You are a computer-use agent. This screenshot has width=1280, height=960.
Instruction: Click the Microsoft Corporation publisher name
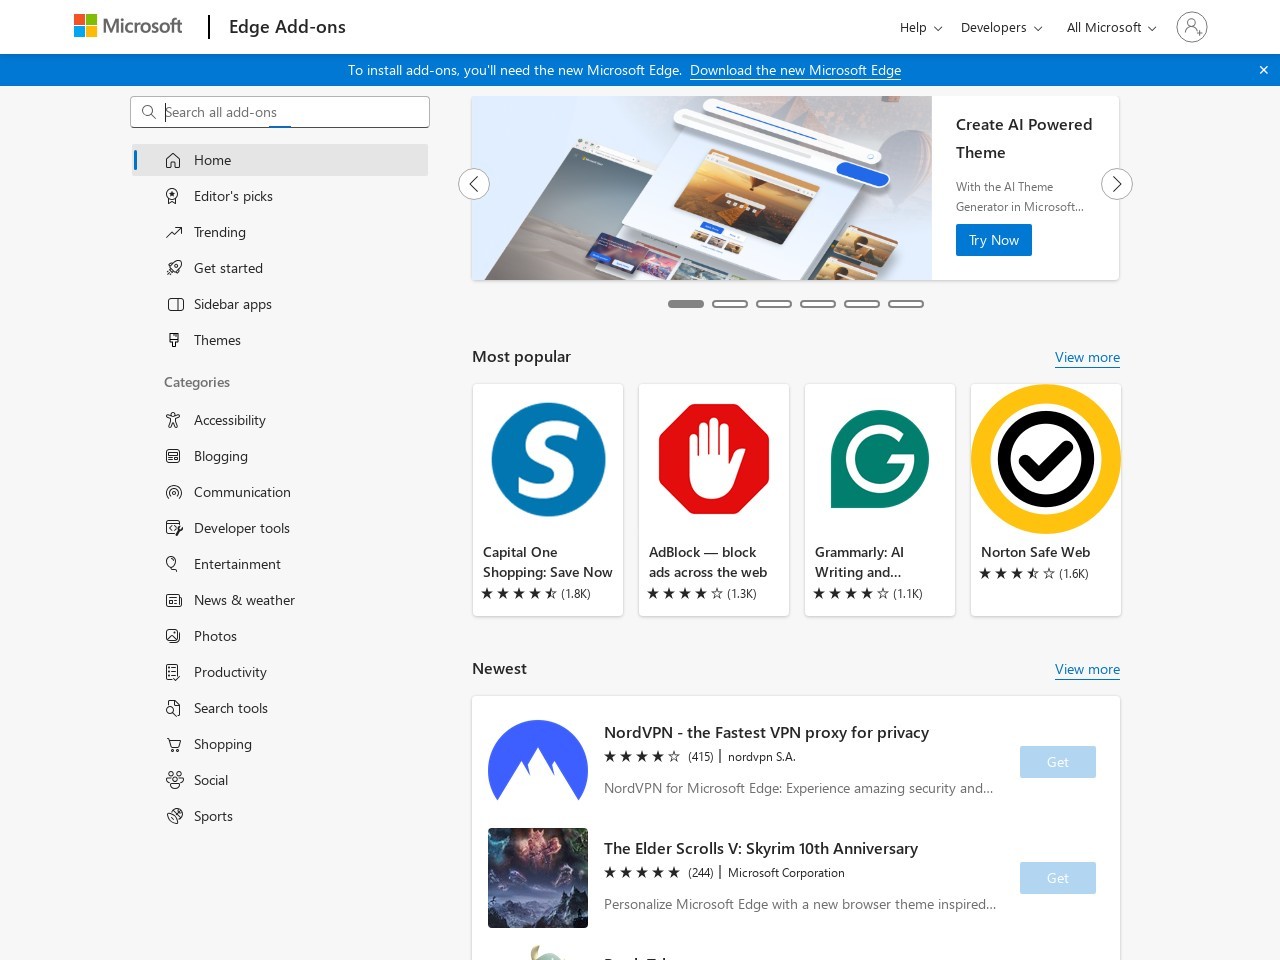click(x=786, y=873)
